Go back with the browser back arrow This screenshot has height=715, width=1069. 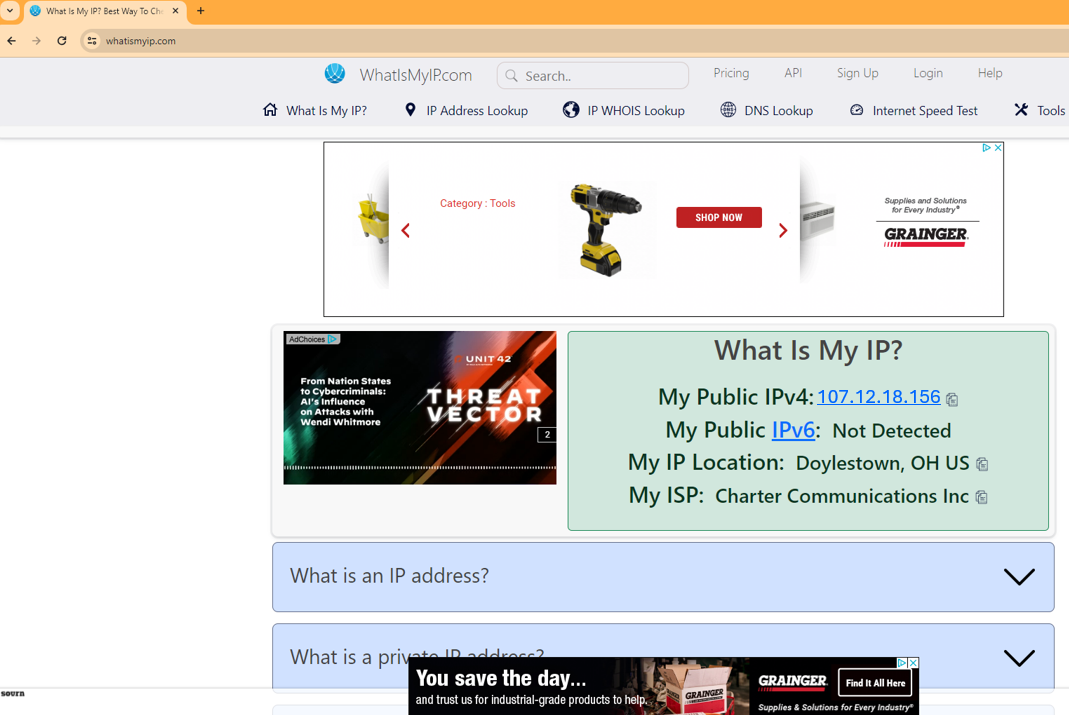(x=12, y=41)
